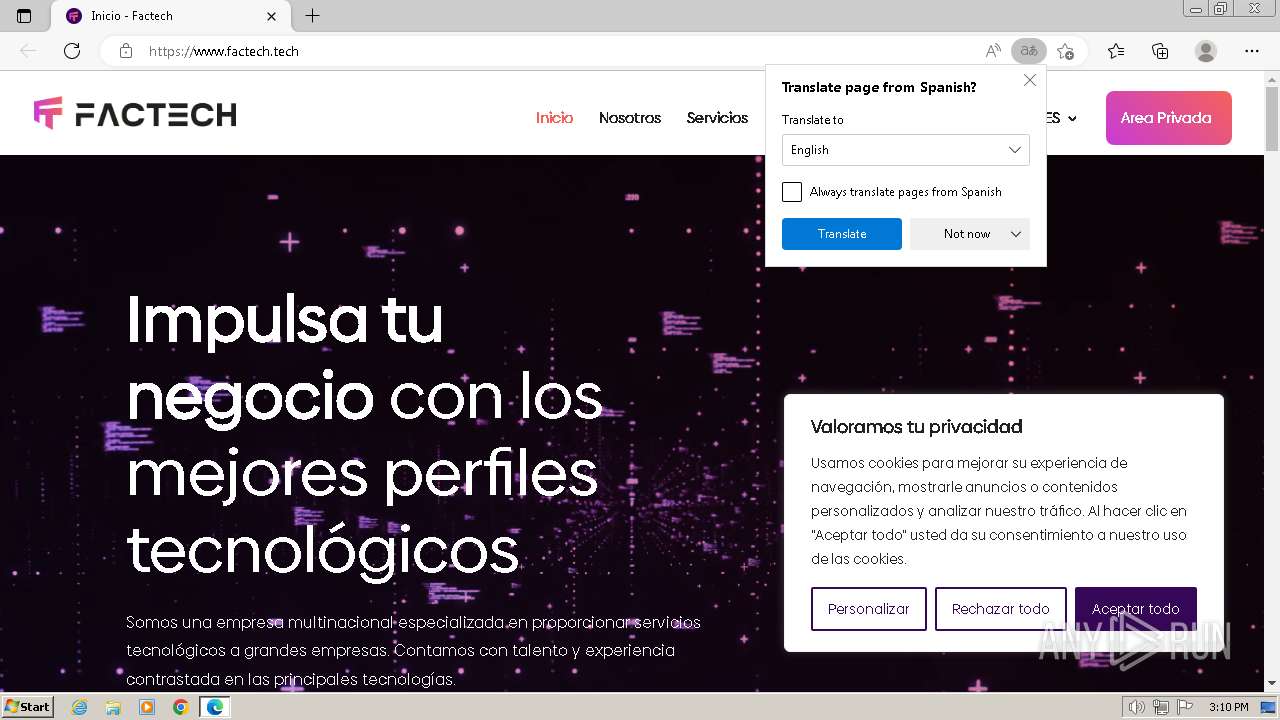This screenshot has height=720, width=1280.
Task: Open the Favorites list
Action: tap(1116, 51)
